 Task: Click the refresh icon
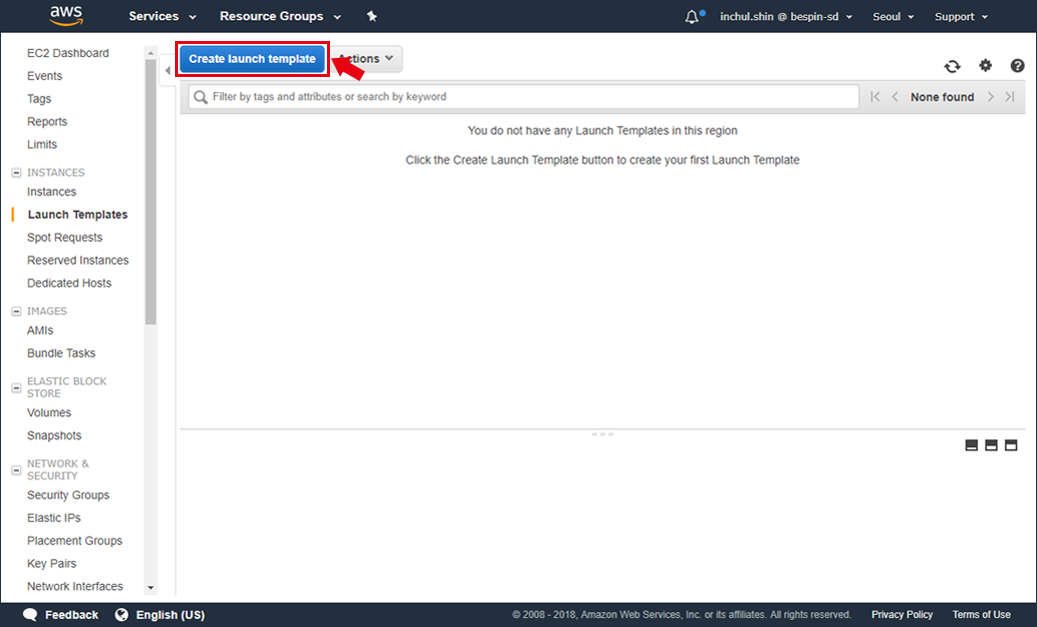[x=952, y=66]
